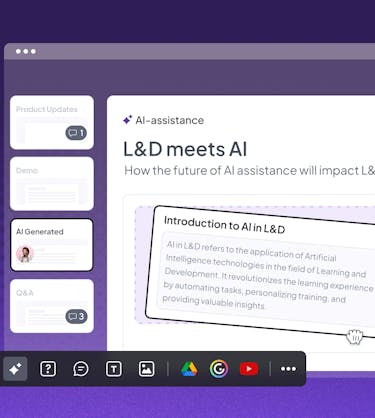Image resolution: width=375 pixels, height=418 pixels.
Task: Show more toolbar options
Action: click(x=288, y=369)
